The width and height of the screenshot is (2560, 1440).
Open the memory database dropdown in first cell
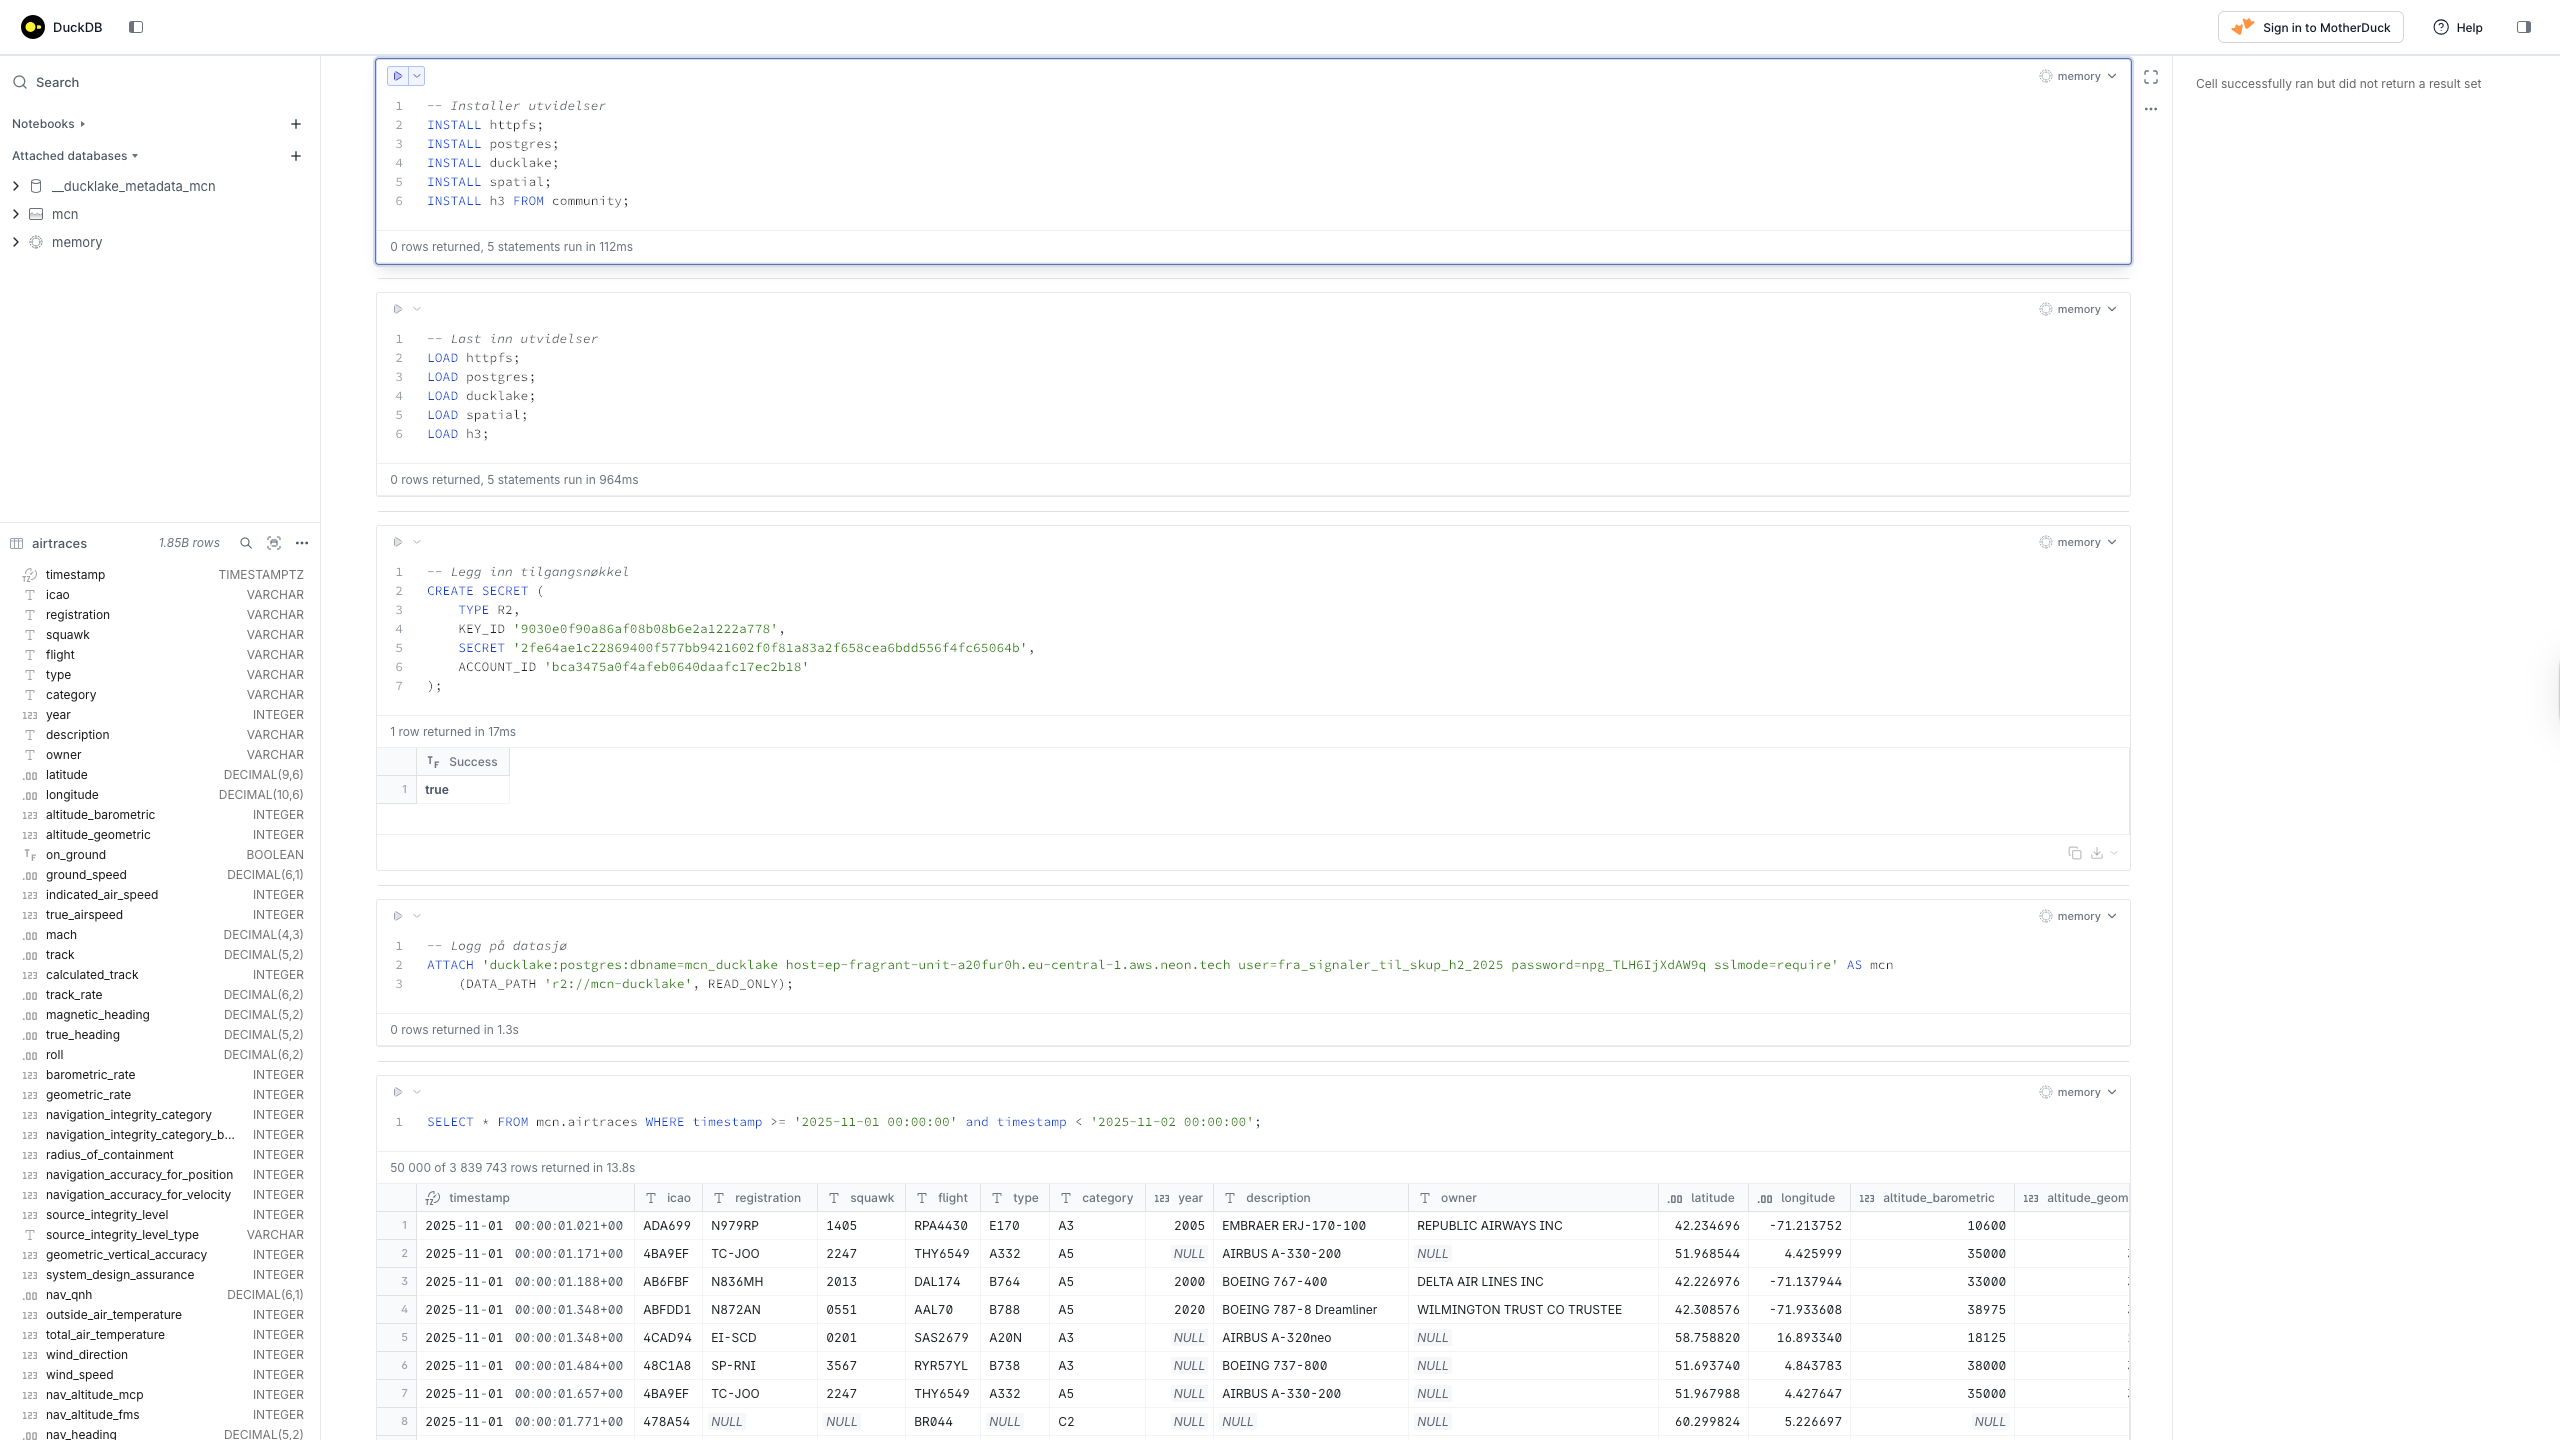pos(2079,76)
